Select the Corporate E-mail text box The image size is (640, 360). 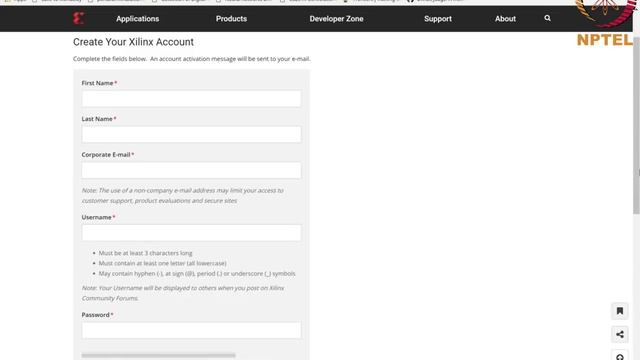(191, 171)
